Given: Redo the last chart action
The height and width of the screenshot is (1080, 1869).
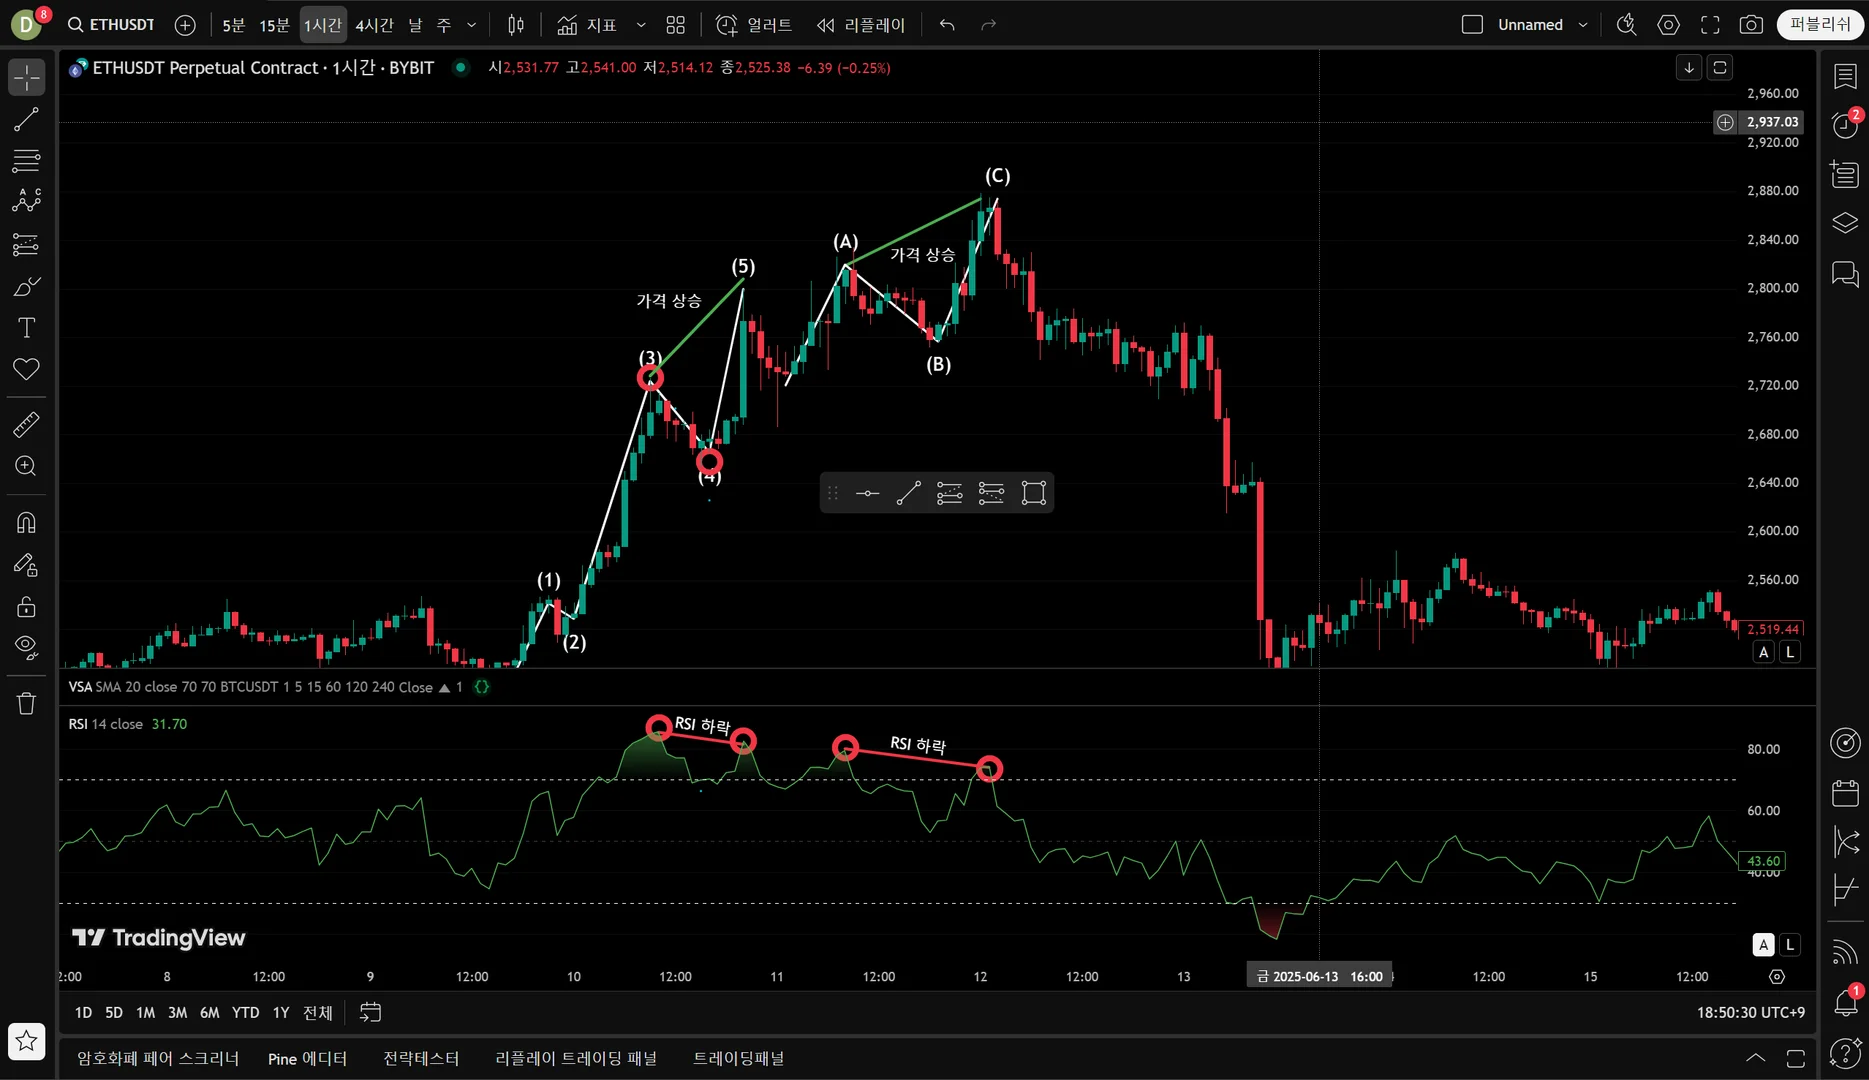Looking at the screenshot, I should click(x=989, y=25).
